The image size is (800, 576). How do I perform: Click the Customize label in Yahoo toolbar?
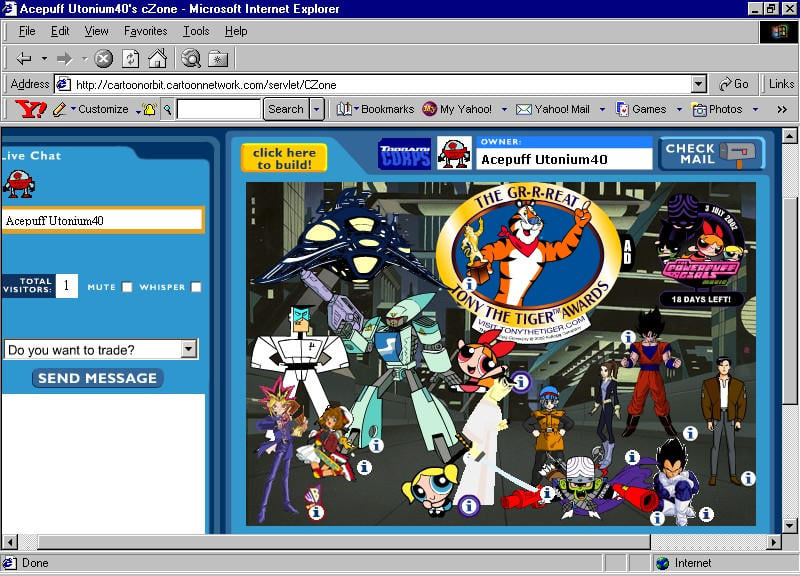tap(103, 109)
